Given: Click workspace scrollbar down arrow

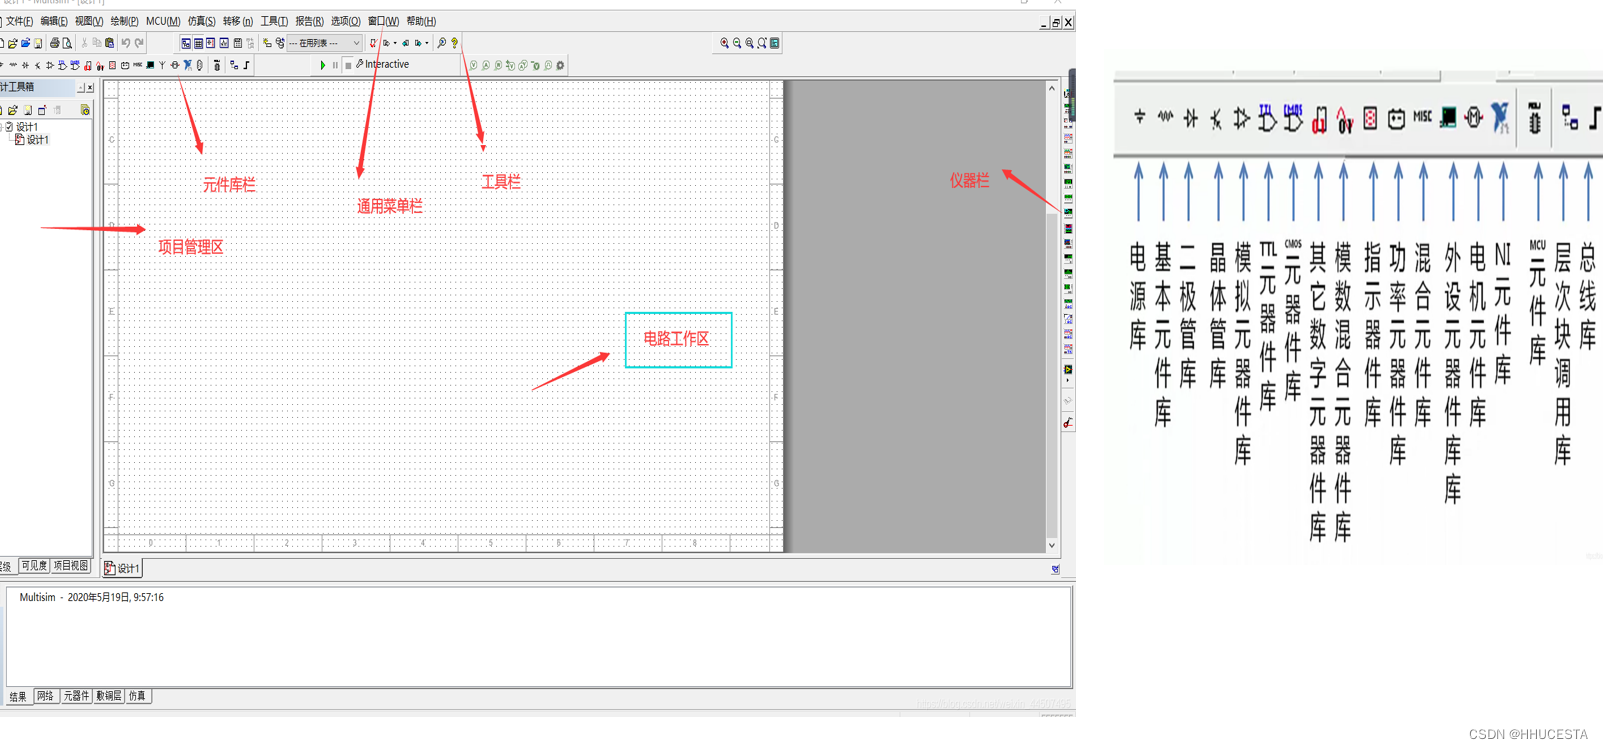Looking at the screenshot, I should [x=1051, y=545].
